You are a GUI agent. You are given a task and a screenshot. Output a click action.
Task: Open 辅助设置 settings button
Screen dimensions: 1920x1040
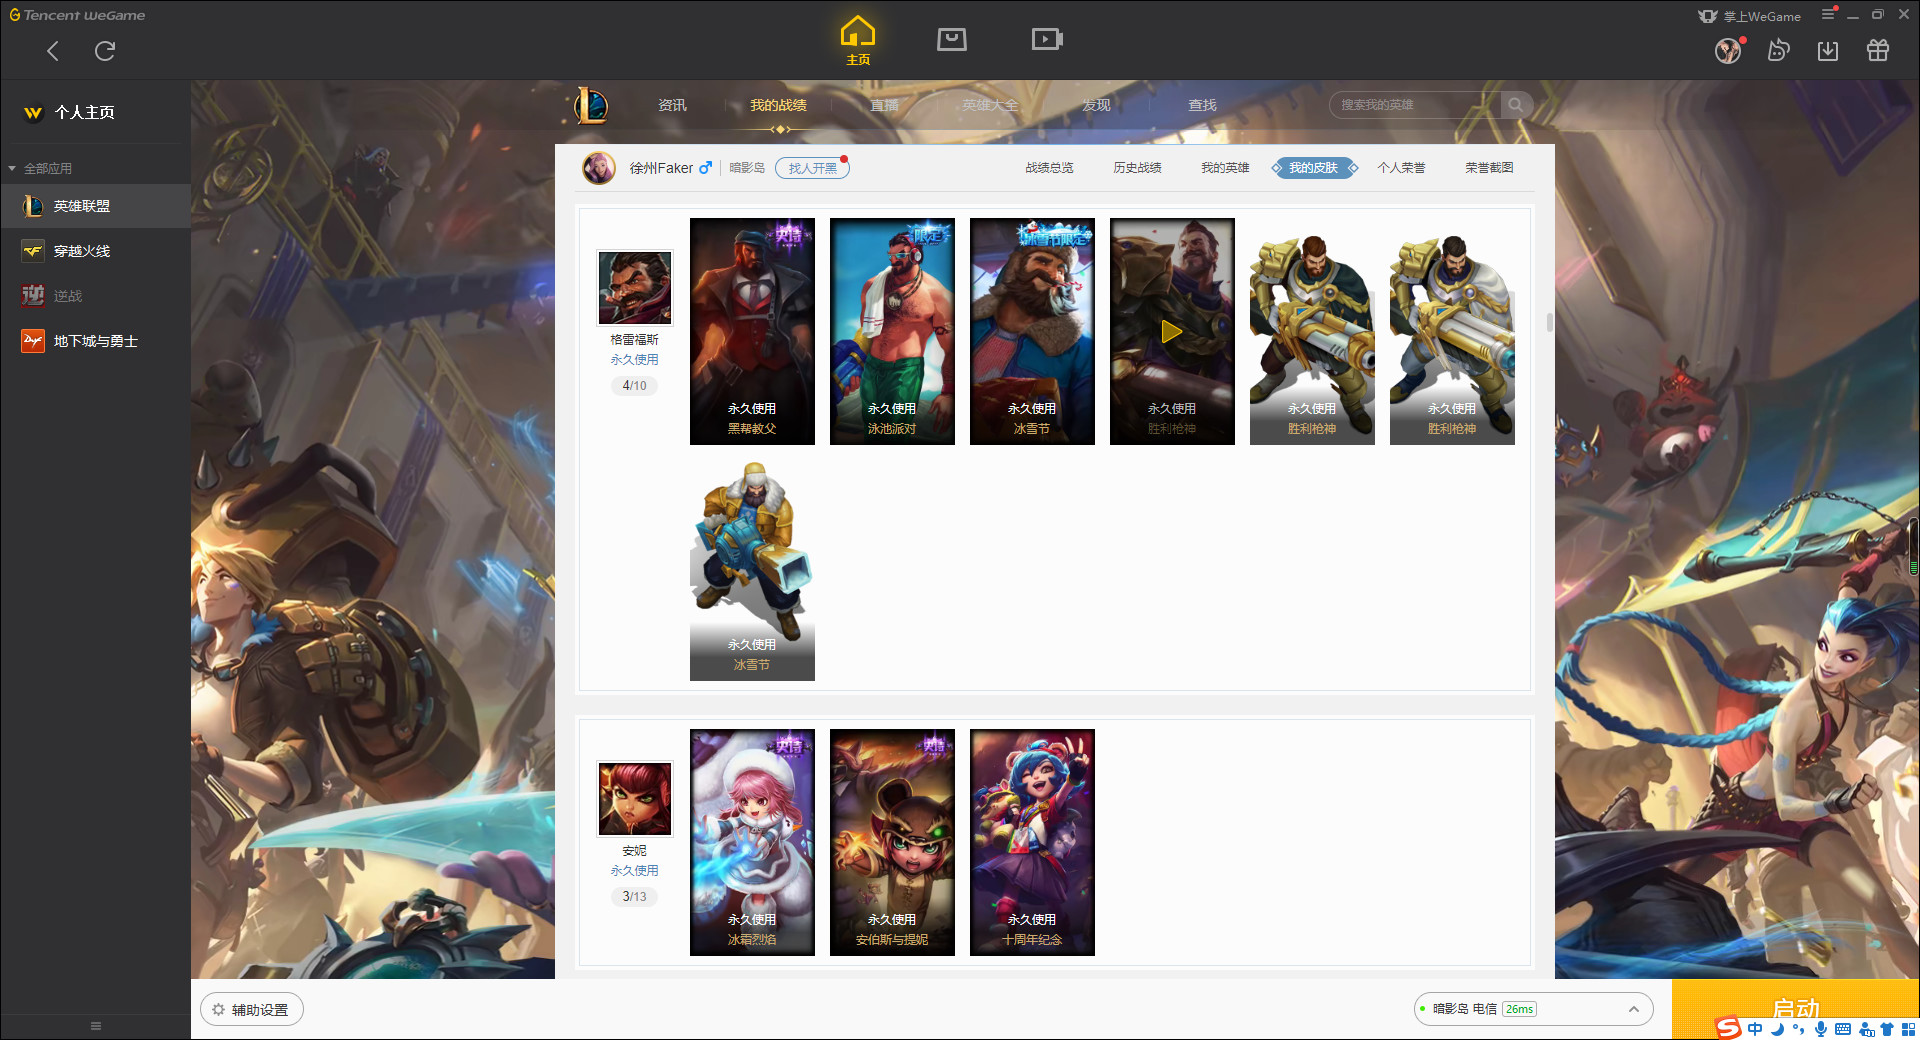251,1010
